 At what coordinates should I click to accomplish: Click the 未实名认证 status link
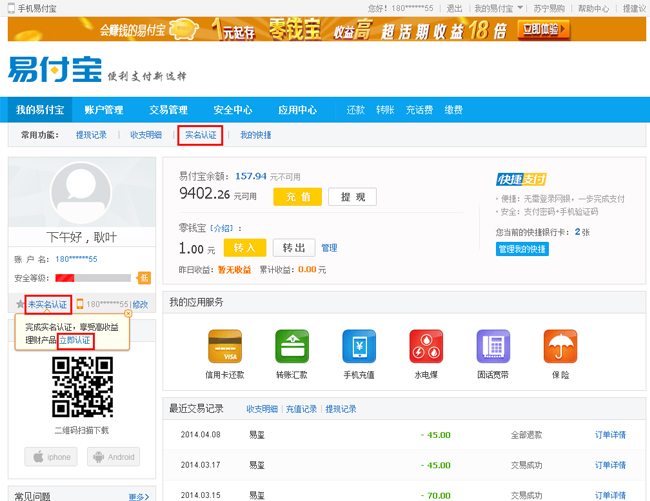(48, 305)
